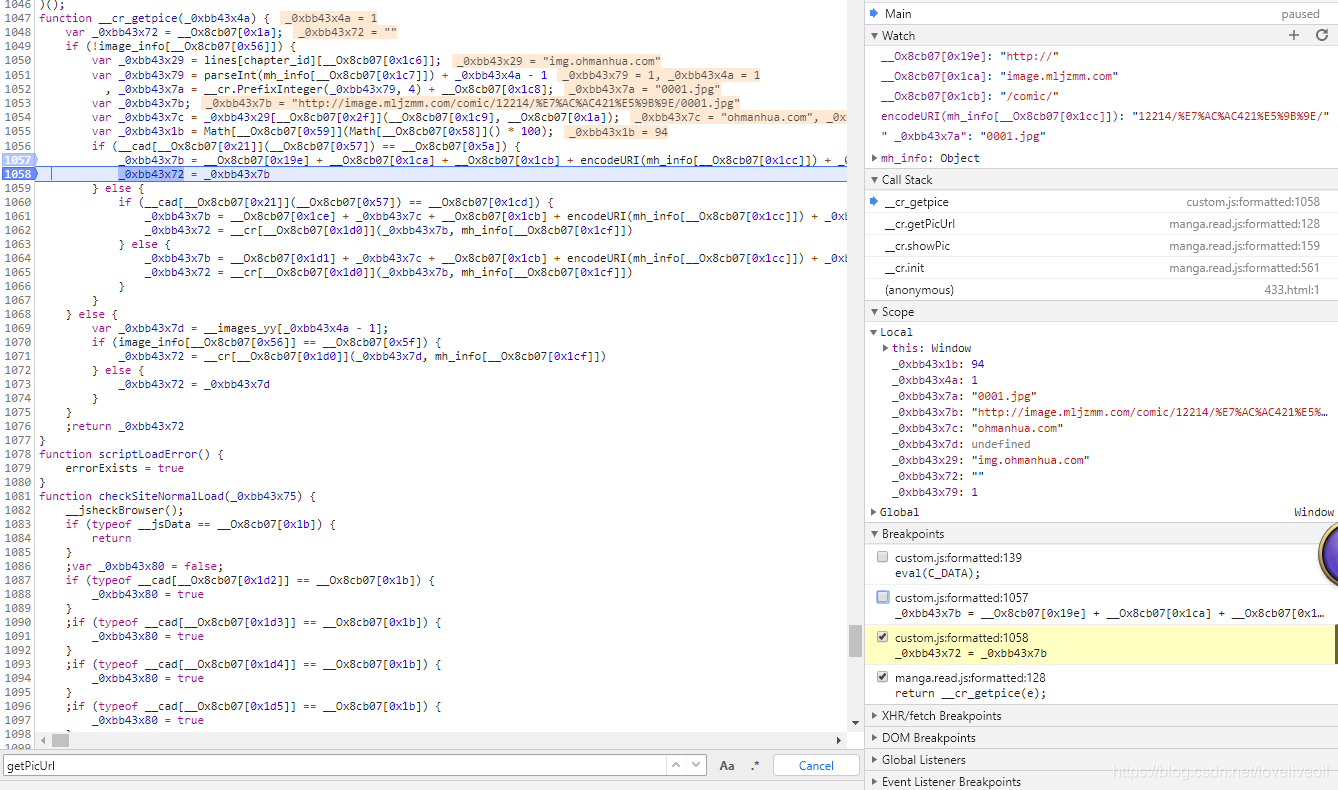Set breakpoint on line number 1076
This screenshot has height=790, width=1338.
tap(17, 426)
